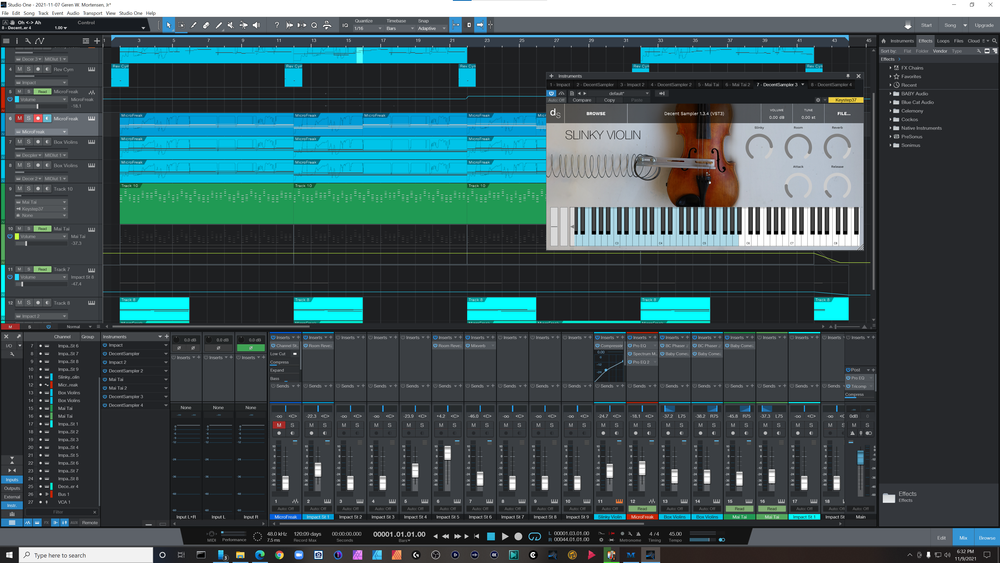Show automation curve icon in track header

tap(40, 41)
